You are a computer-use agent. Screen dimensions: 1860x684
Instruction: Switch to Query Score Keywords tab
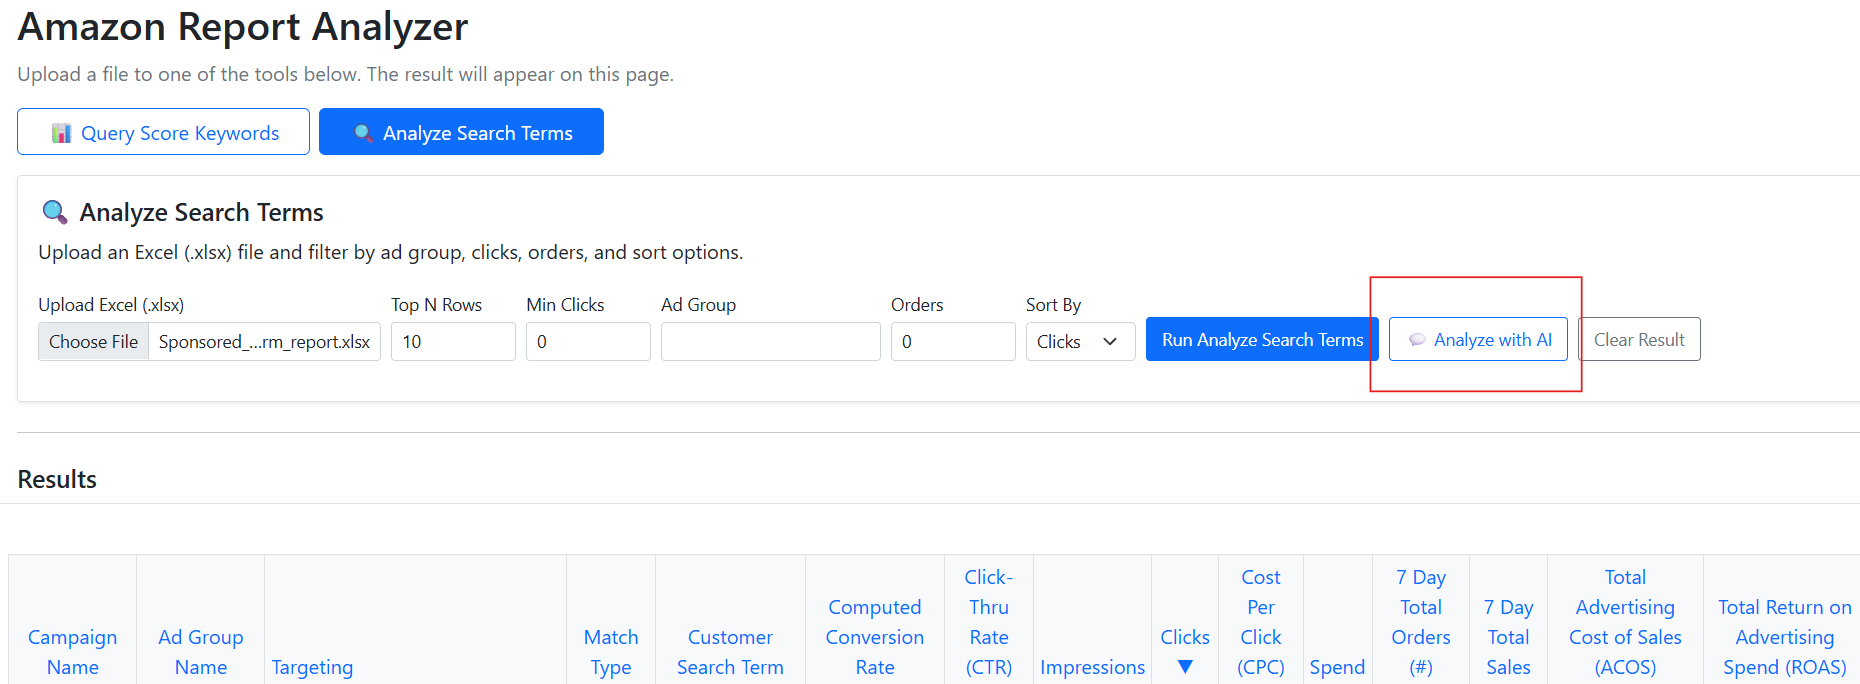coord(163,132)
